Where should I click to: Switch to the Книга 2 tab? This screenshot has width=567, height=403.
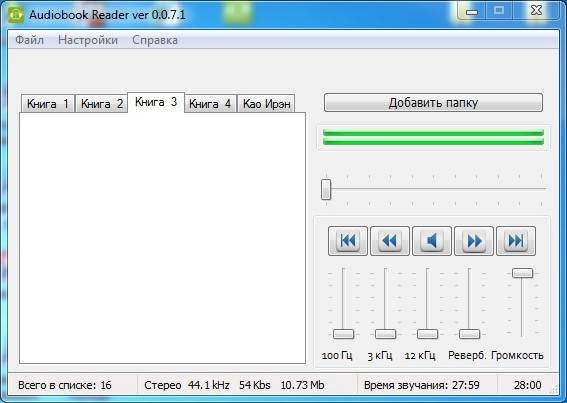click(102, 104)
